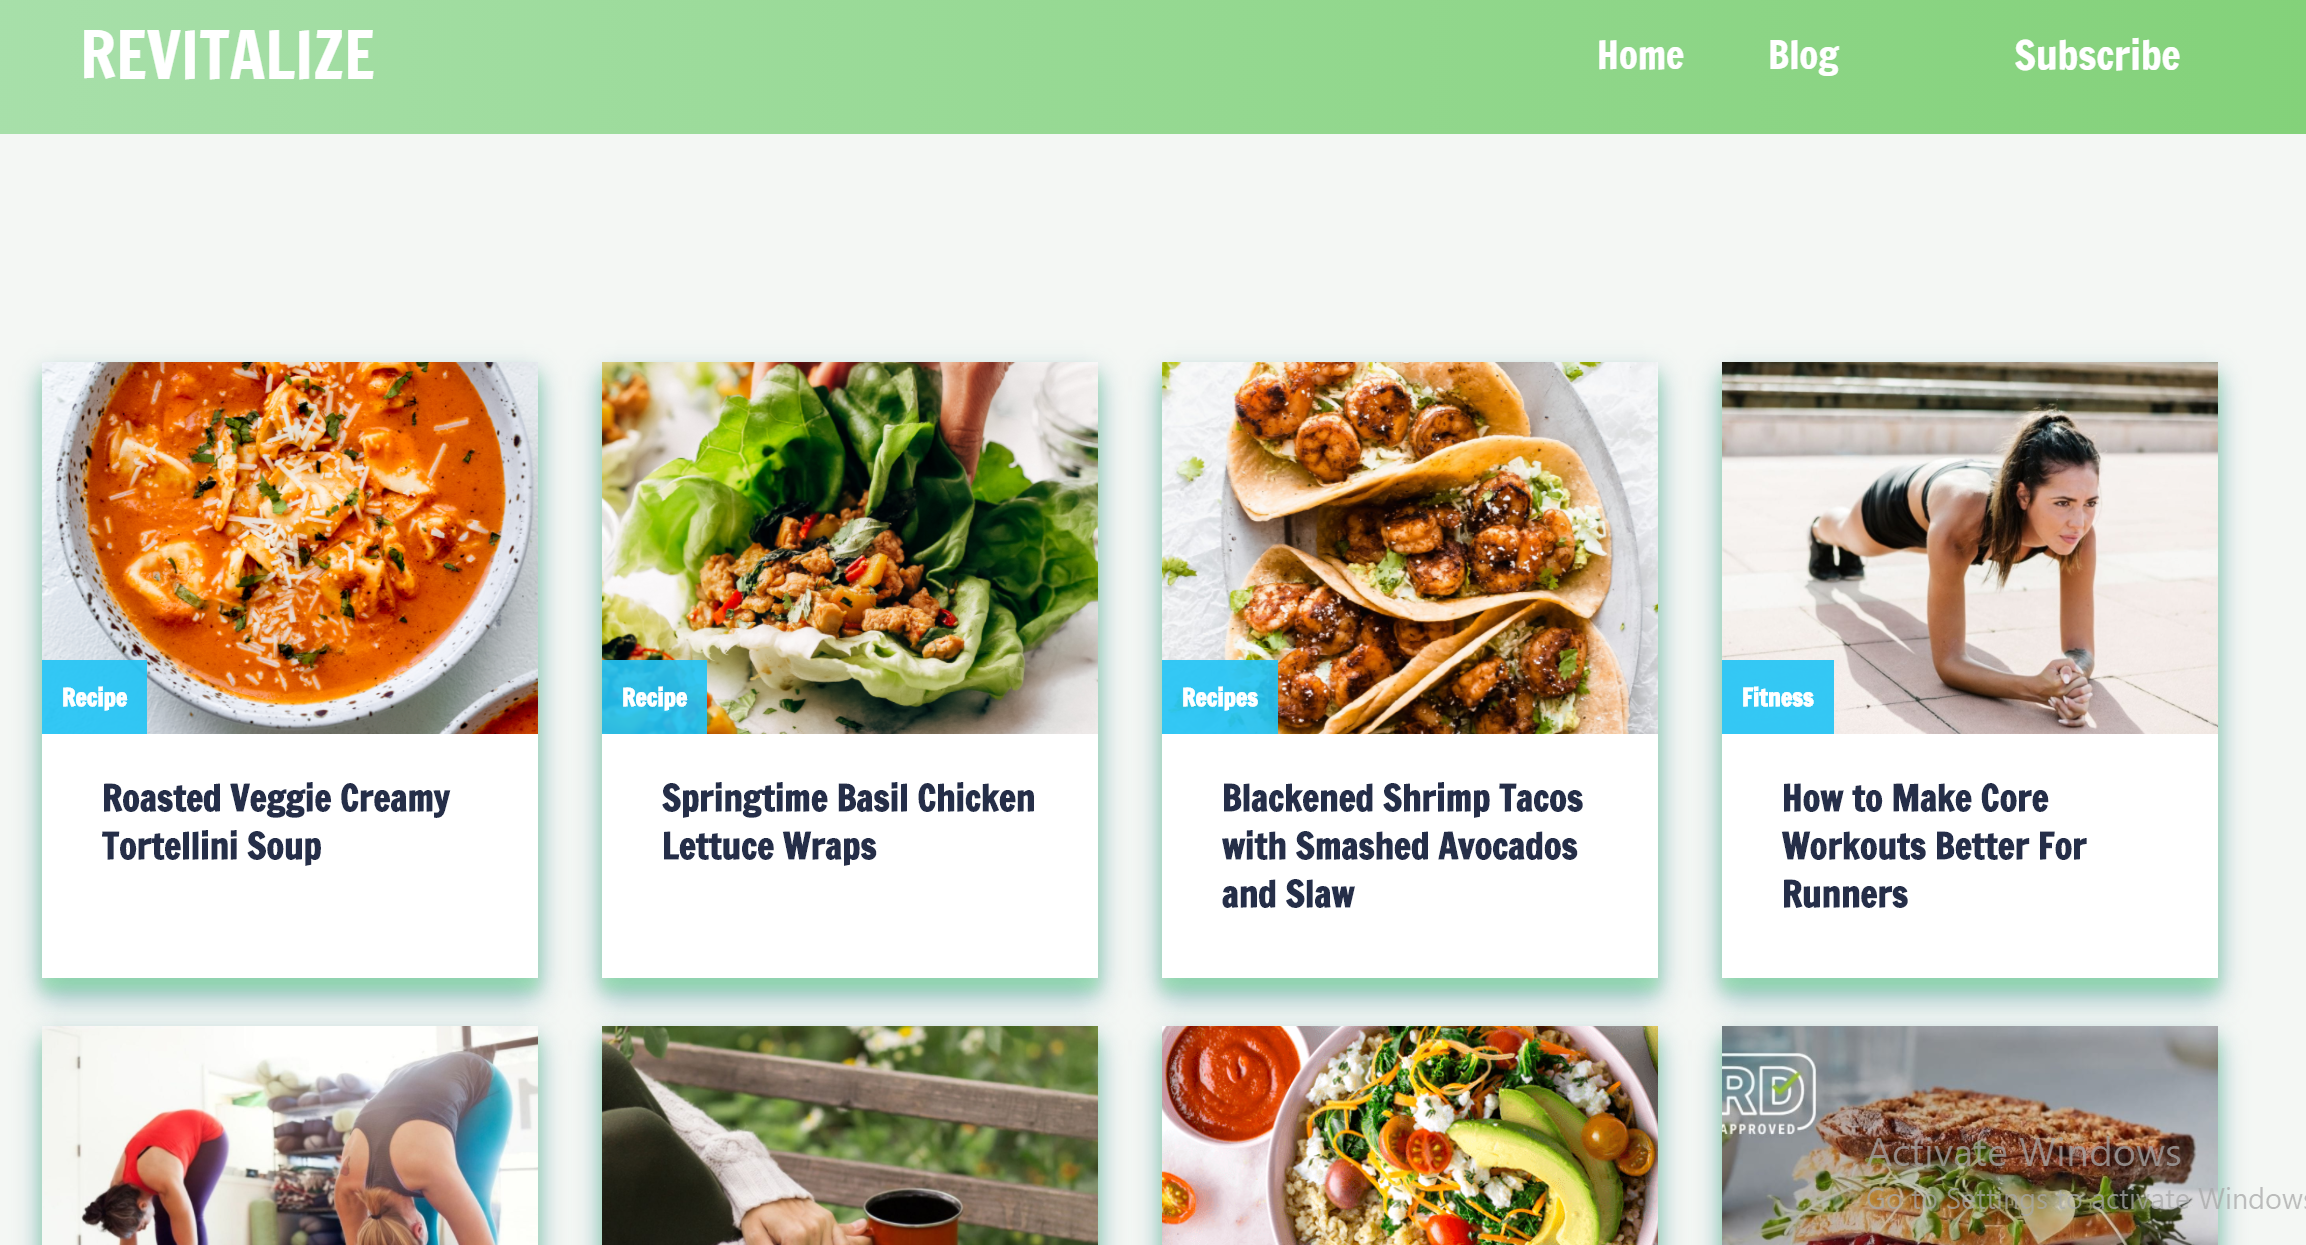Click the woman planking workout image
The height and width of the screenshot is (1245, 2306).
1970,547
